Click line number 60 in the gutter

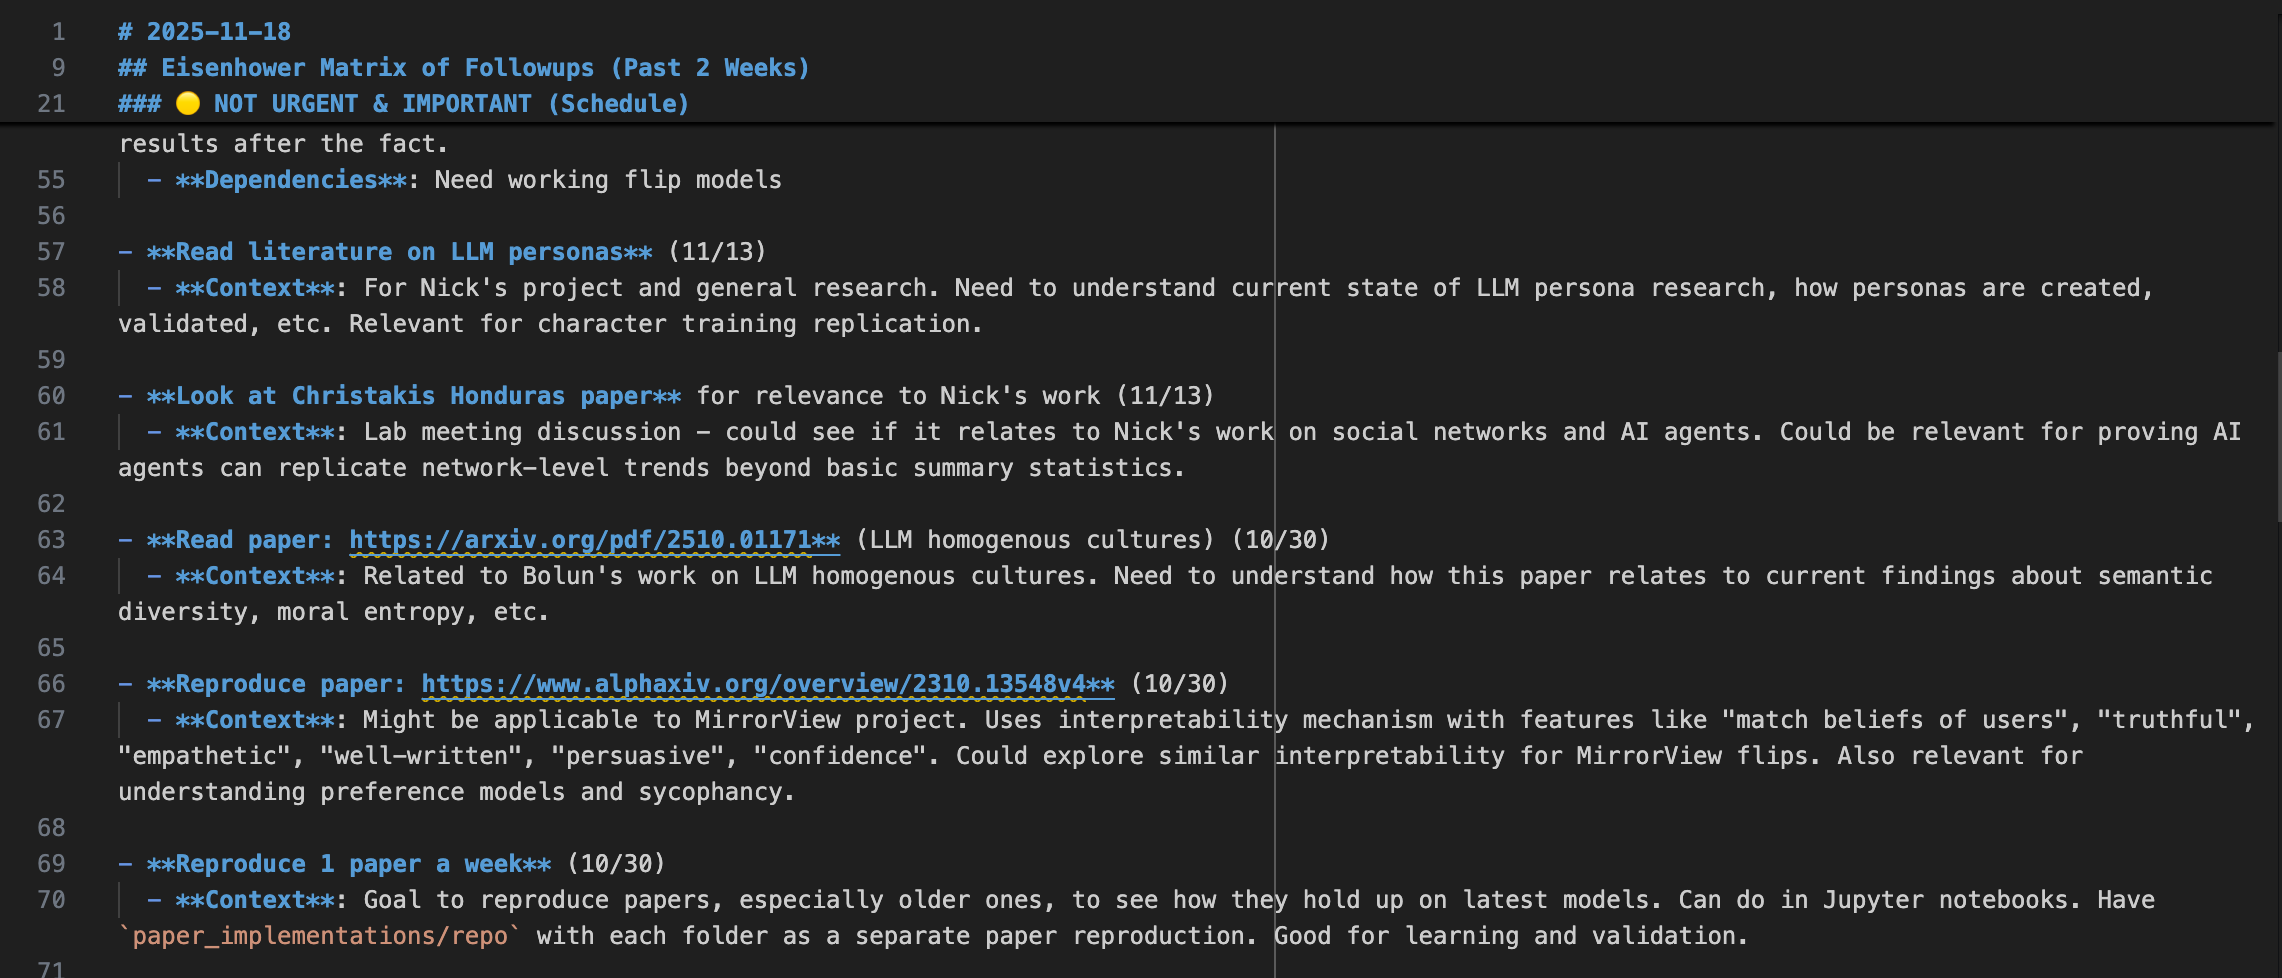(x=51, y=396)
